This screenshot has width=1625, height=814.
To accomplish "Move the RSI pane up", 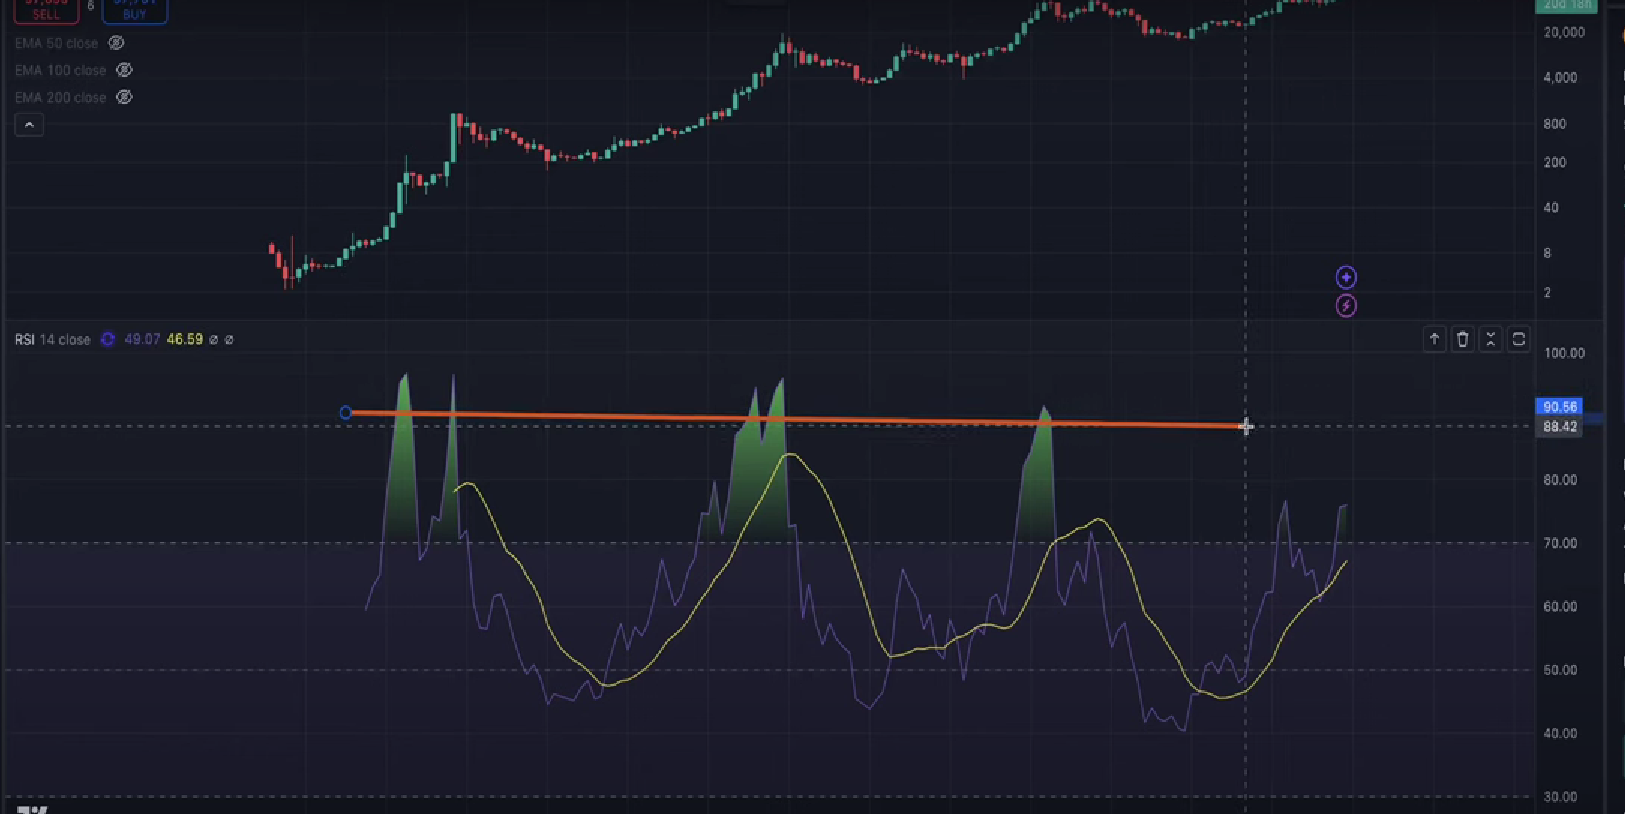I will (1434, 339).
